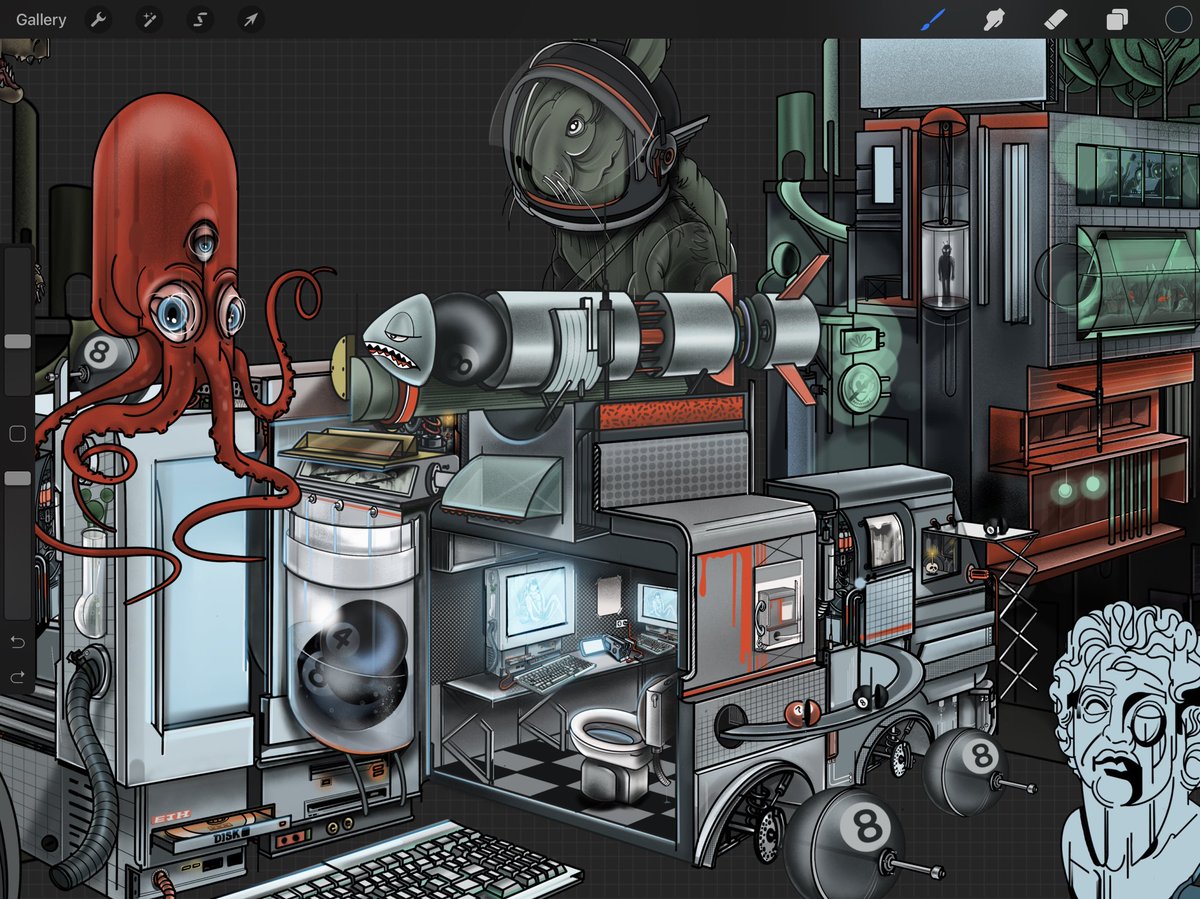The width and height of the screenshot is (1200, 899).
Task: Click the brush opacity slider handle
Action: tap(18, 479)
